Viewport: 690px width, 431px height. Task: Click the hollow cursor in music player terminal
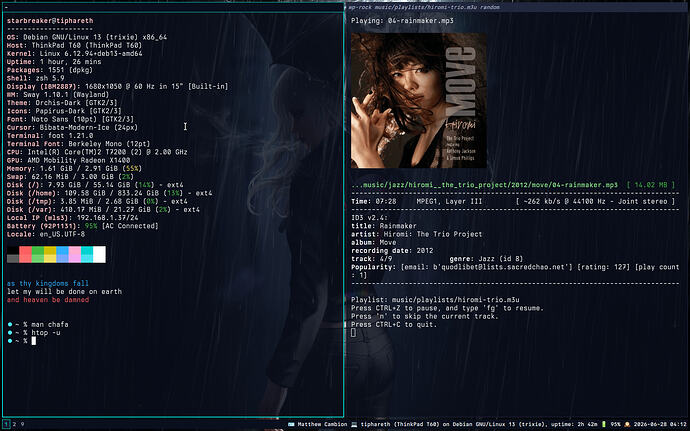coord(353,333)
